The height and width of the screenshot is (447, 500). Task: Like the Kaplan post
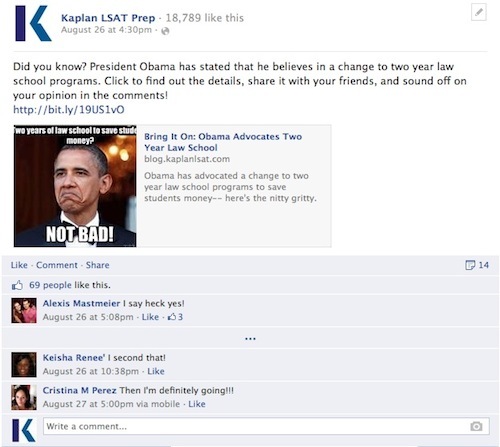(x=19, y=265)
